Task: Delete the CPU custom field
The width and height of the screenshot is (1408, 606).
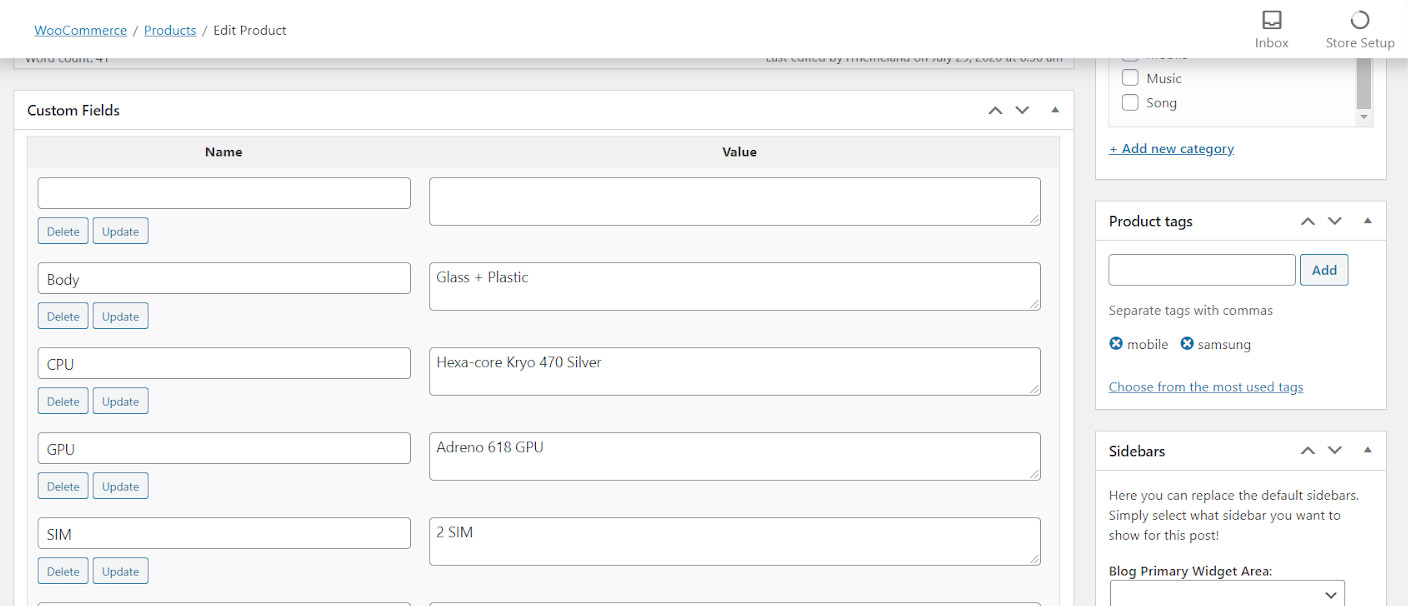Action: pos(63,401)
